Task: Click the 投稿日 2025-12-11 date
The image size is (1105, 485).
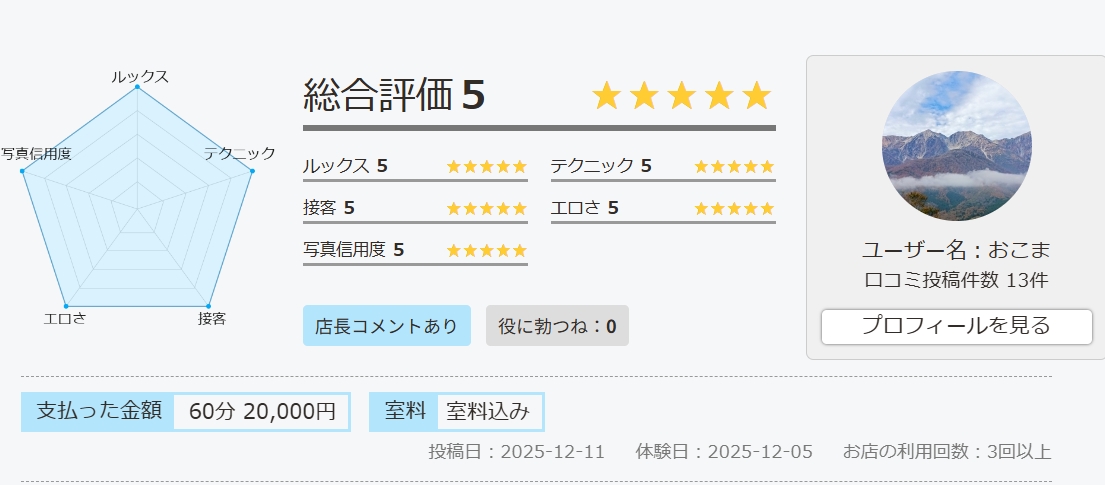Action: [x=516, y=452]
